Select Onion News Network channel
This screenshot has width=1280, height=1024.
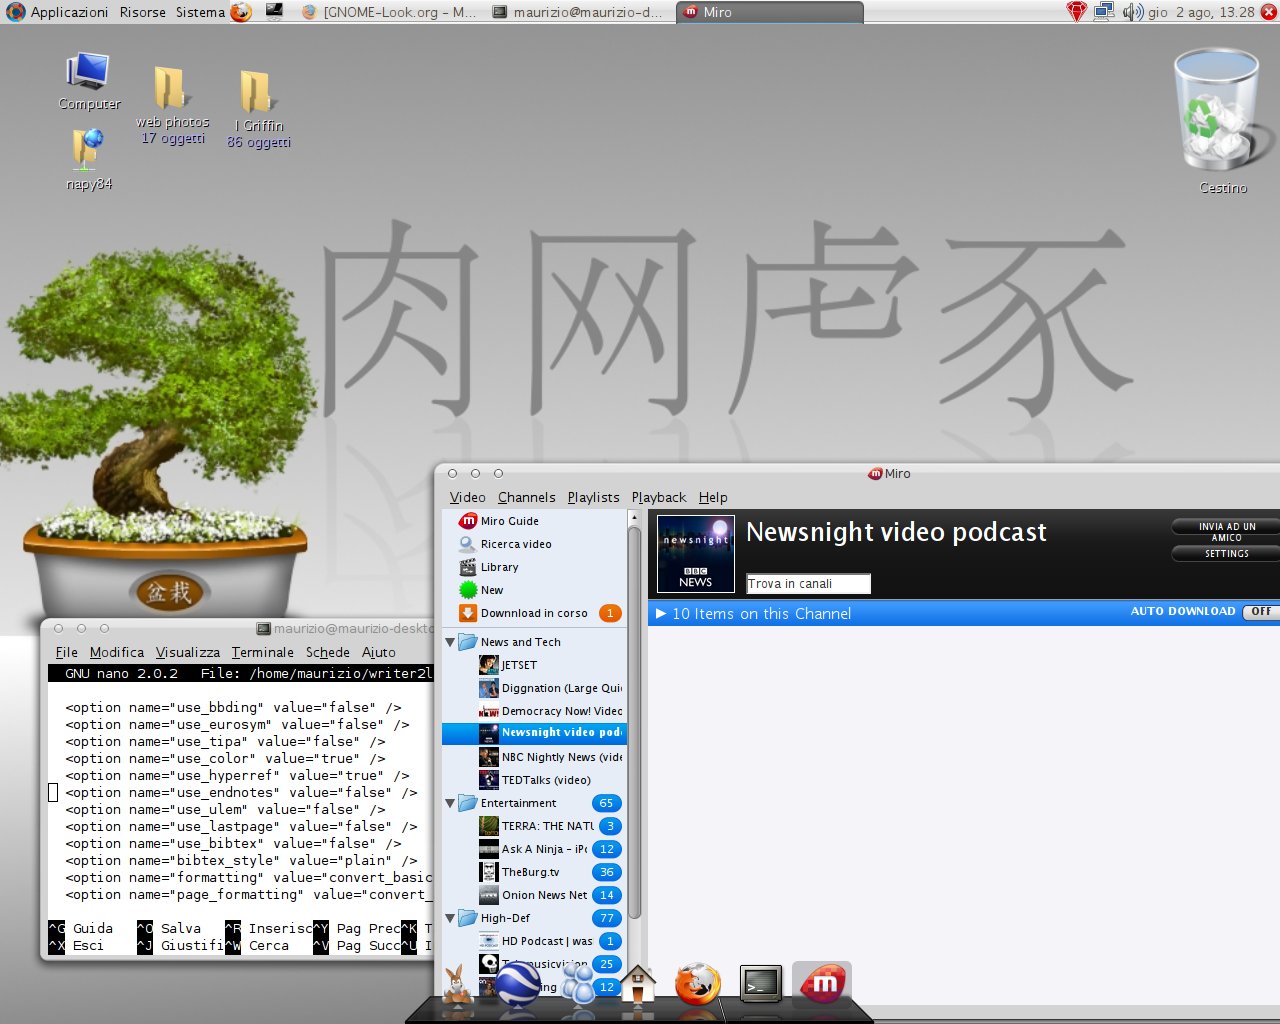[x=533, y=895]
